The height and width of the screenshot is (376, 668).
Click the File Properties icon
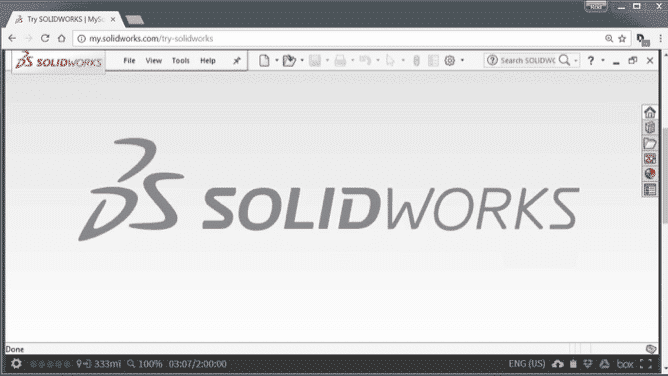pyautogui.click(x=433, y=60)
